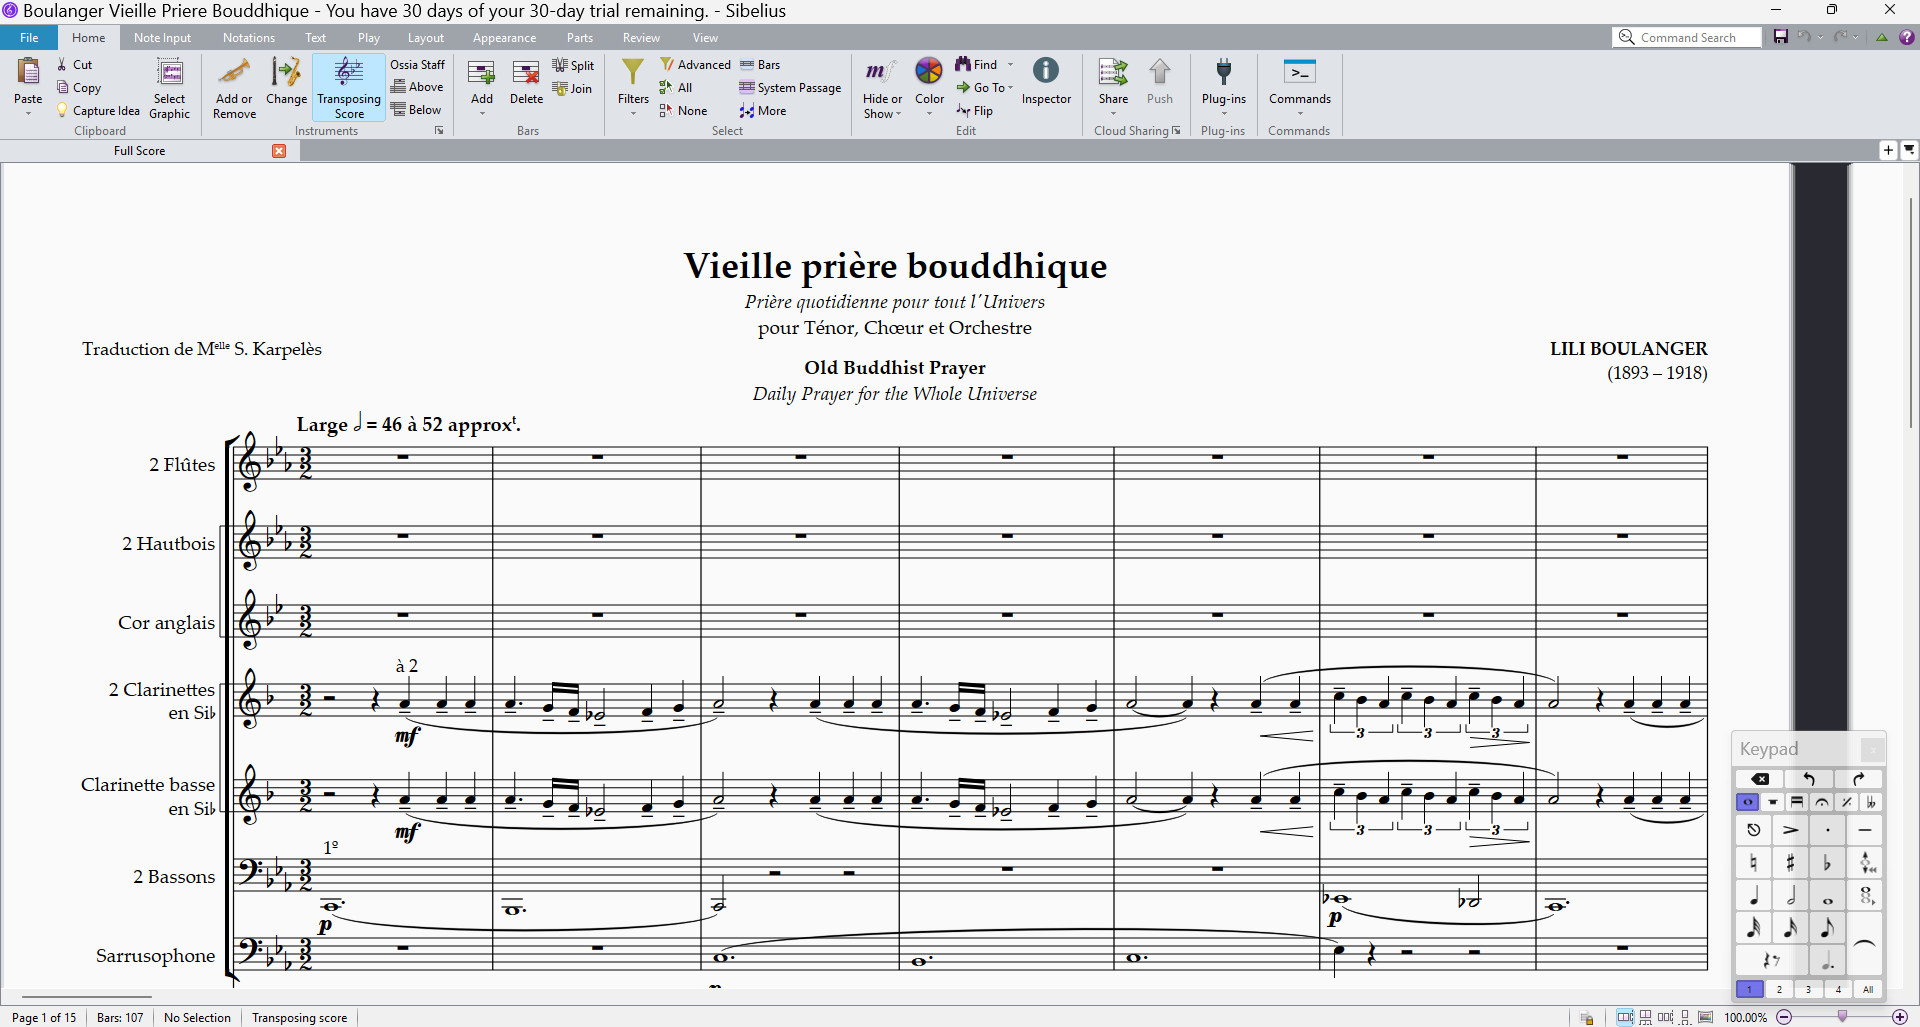Open the File menu
The image size is (1920, 1027).
[29, 38]
